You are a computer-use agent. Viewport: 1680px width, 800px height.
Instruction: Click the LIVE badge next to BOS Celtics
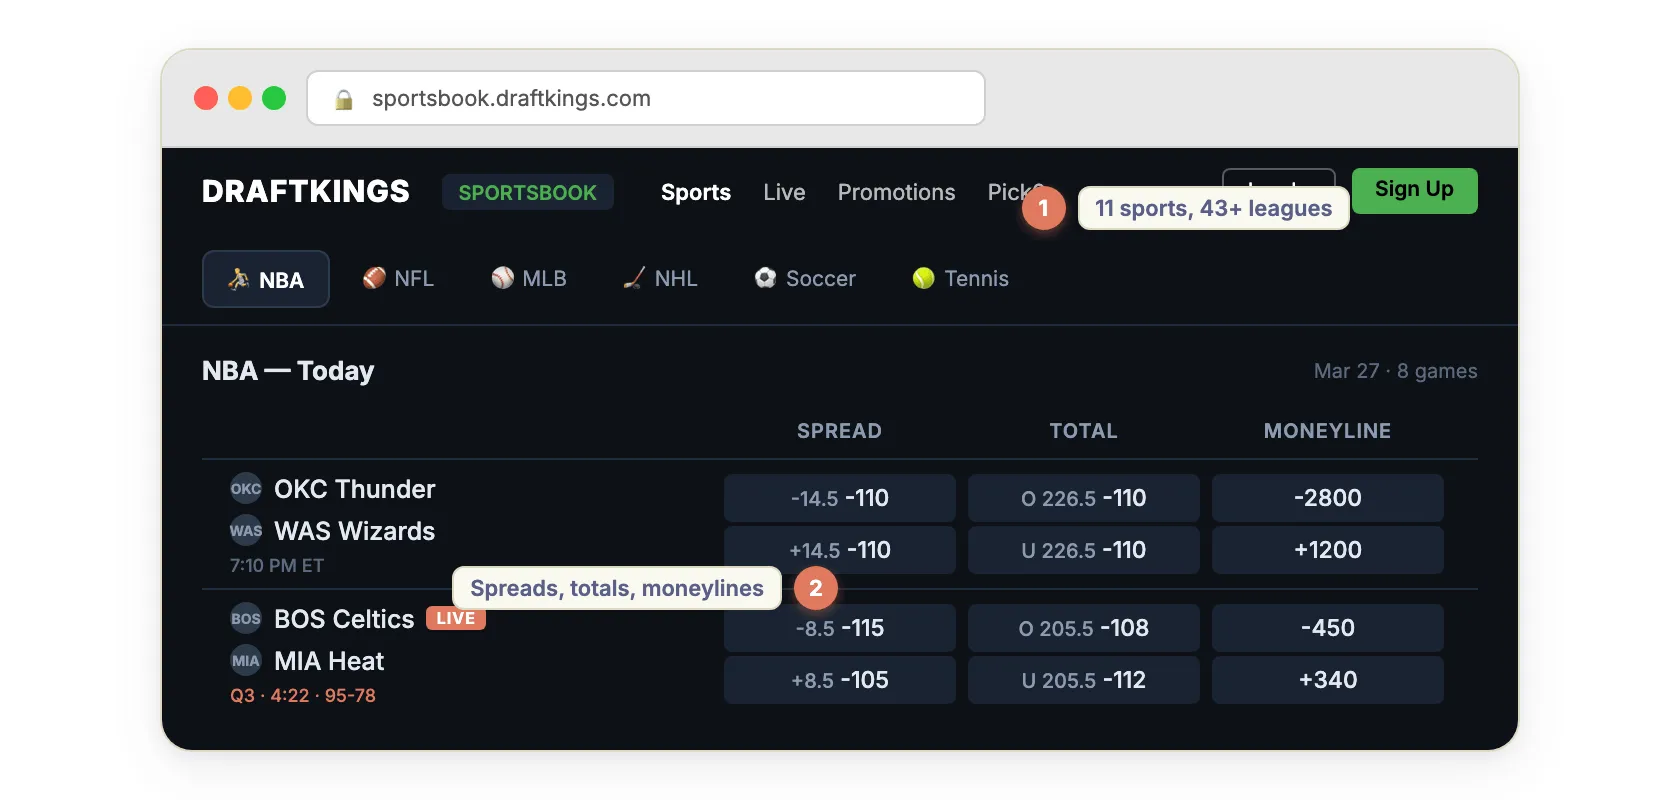pyautogui.click(x=456, y=618)
